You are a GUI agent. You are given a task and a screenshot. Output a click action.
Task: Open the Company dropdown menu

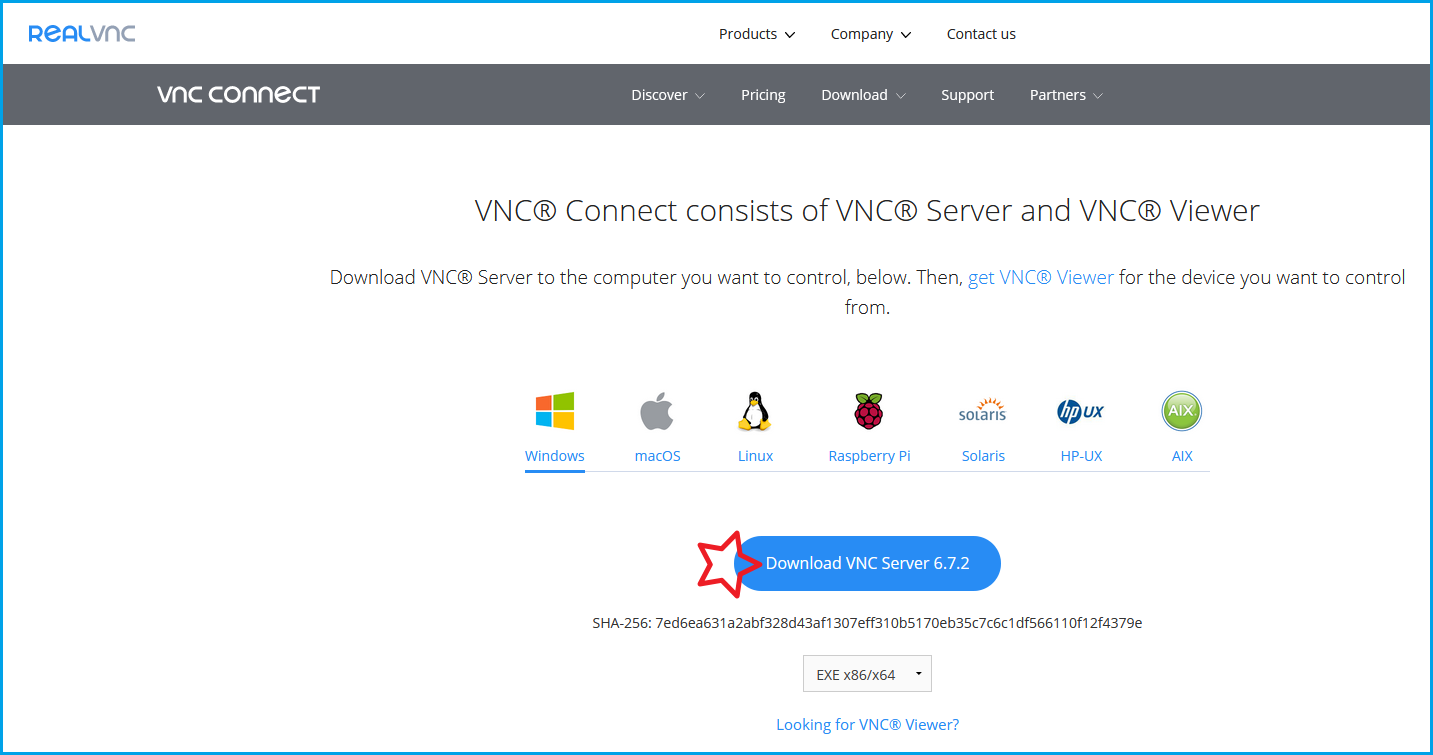pyautogui.click(x=871, y=34)
